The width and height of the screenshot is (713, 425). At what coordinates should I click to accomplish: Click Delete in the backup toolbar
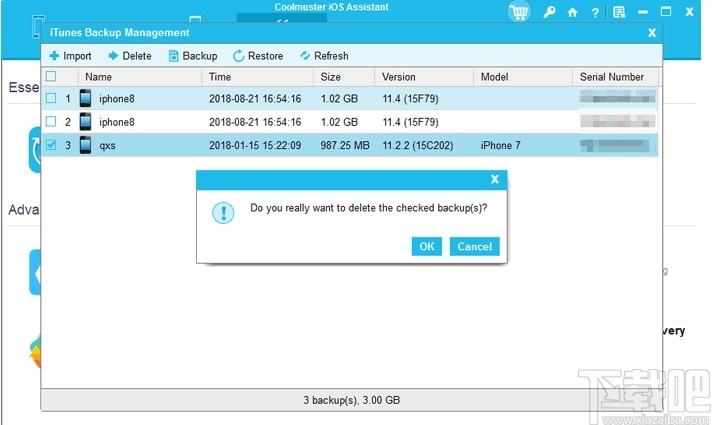(x=130, y=56)
